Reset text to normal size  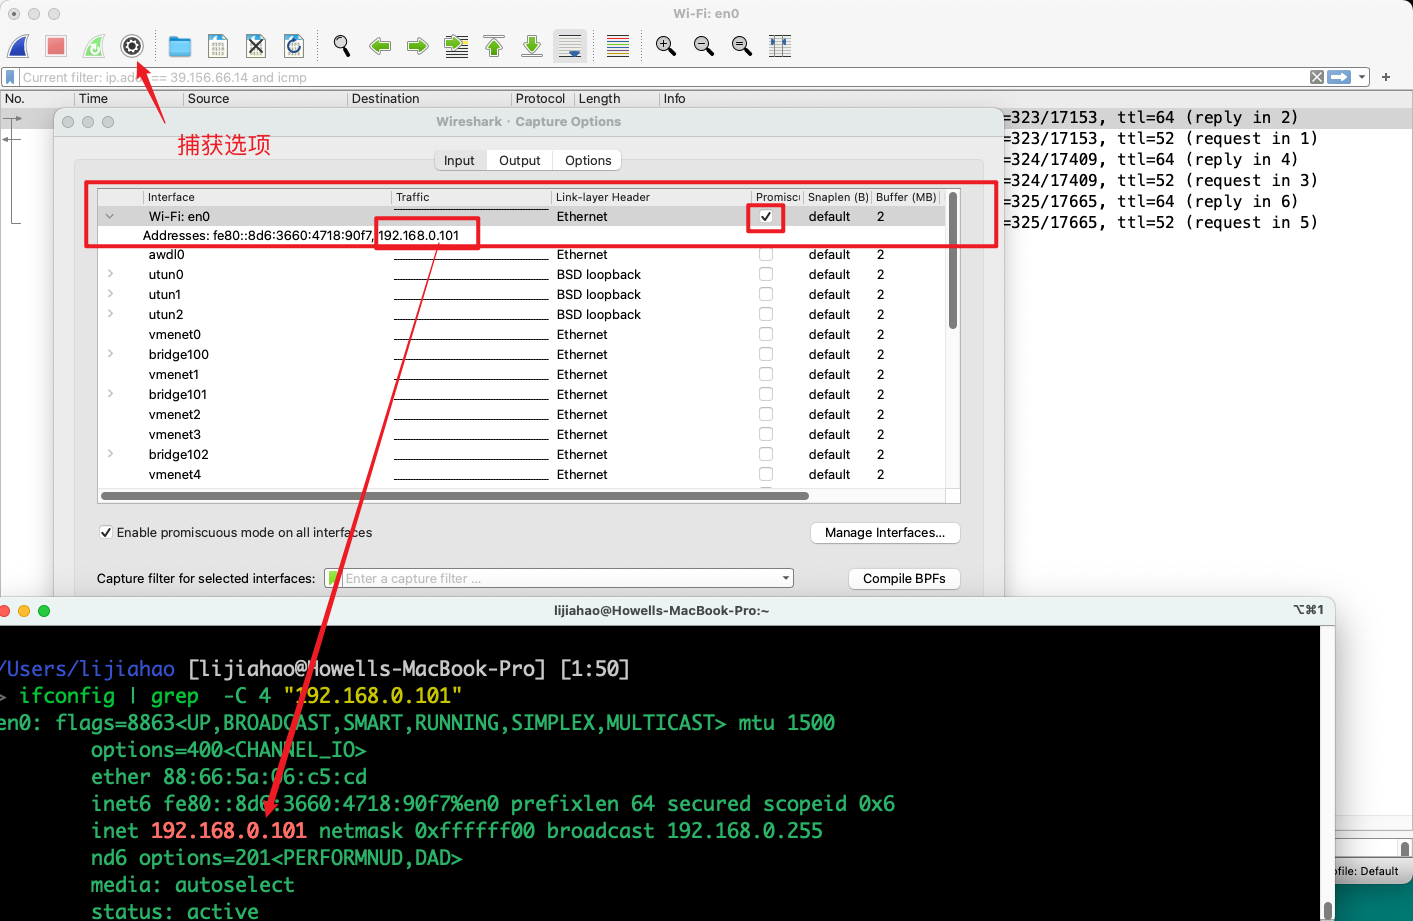coord(742,46)
